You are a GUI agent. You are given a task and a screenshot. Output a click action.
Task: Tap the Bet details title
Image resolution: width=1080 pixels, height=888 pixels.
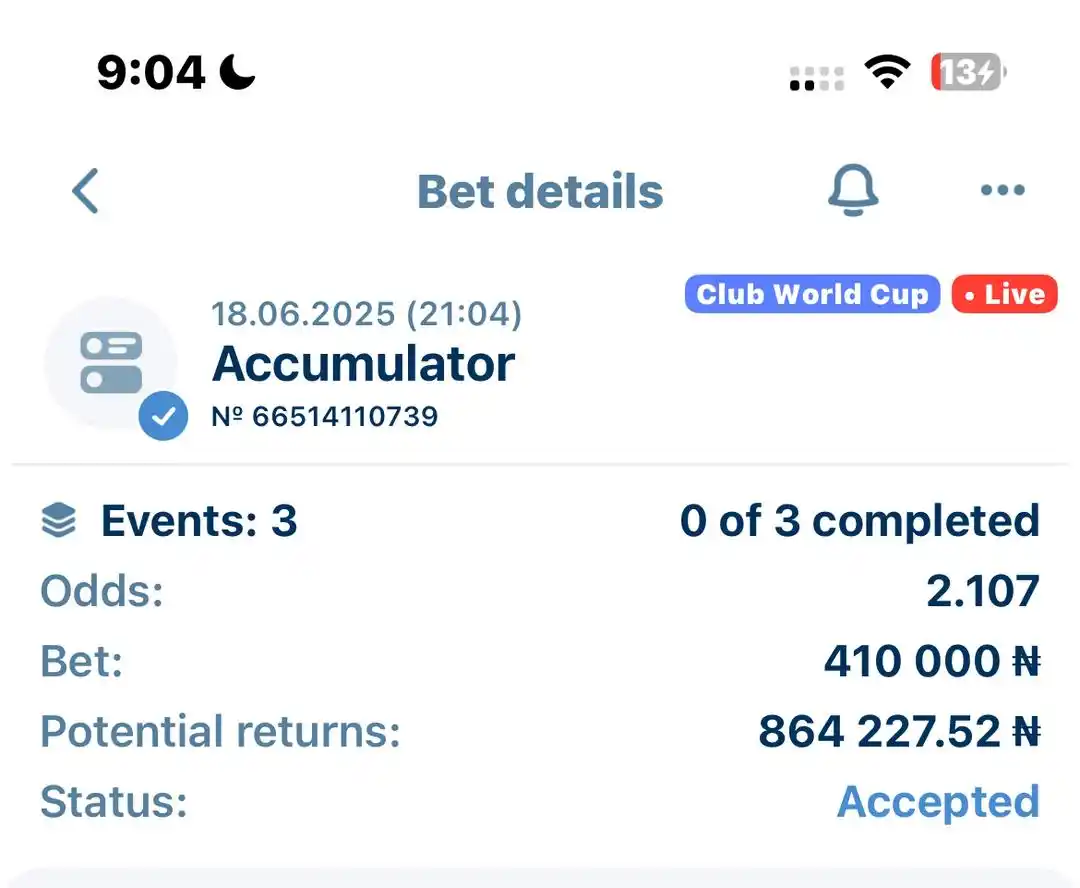point(540,191)
